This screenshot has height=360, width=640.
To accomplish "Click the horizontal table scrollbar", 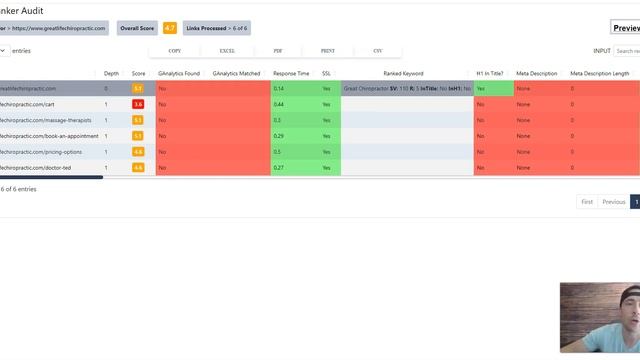I will click(51, 177).
